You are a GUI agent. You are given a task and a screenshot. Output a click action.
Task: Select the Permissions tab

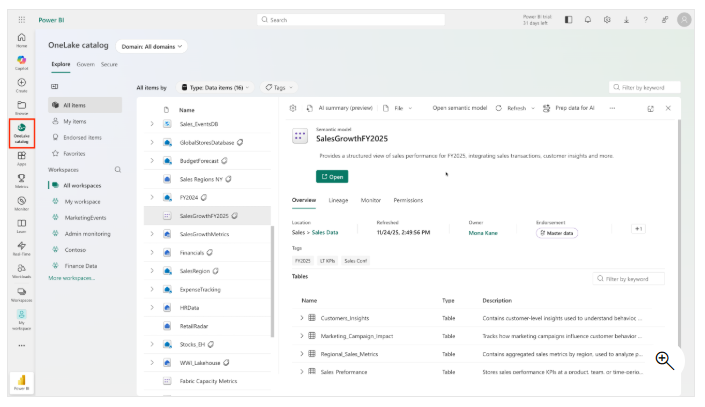pyautogui.click(x=408, y=200)
